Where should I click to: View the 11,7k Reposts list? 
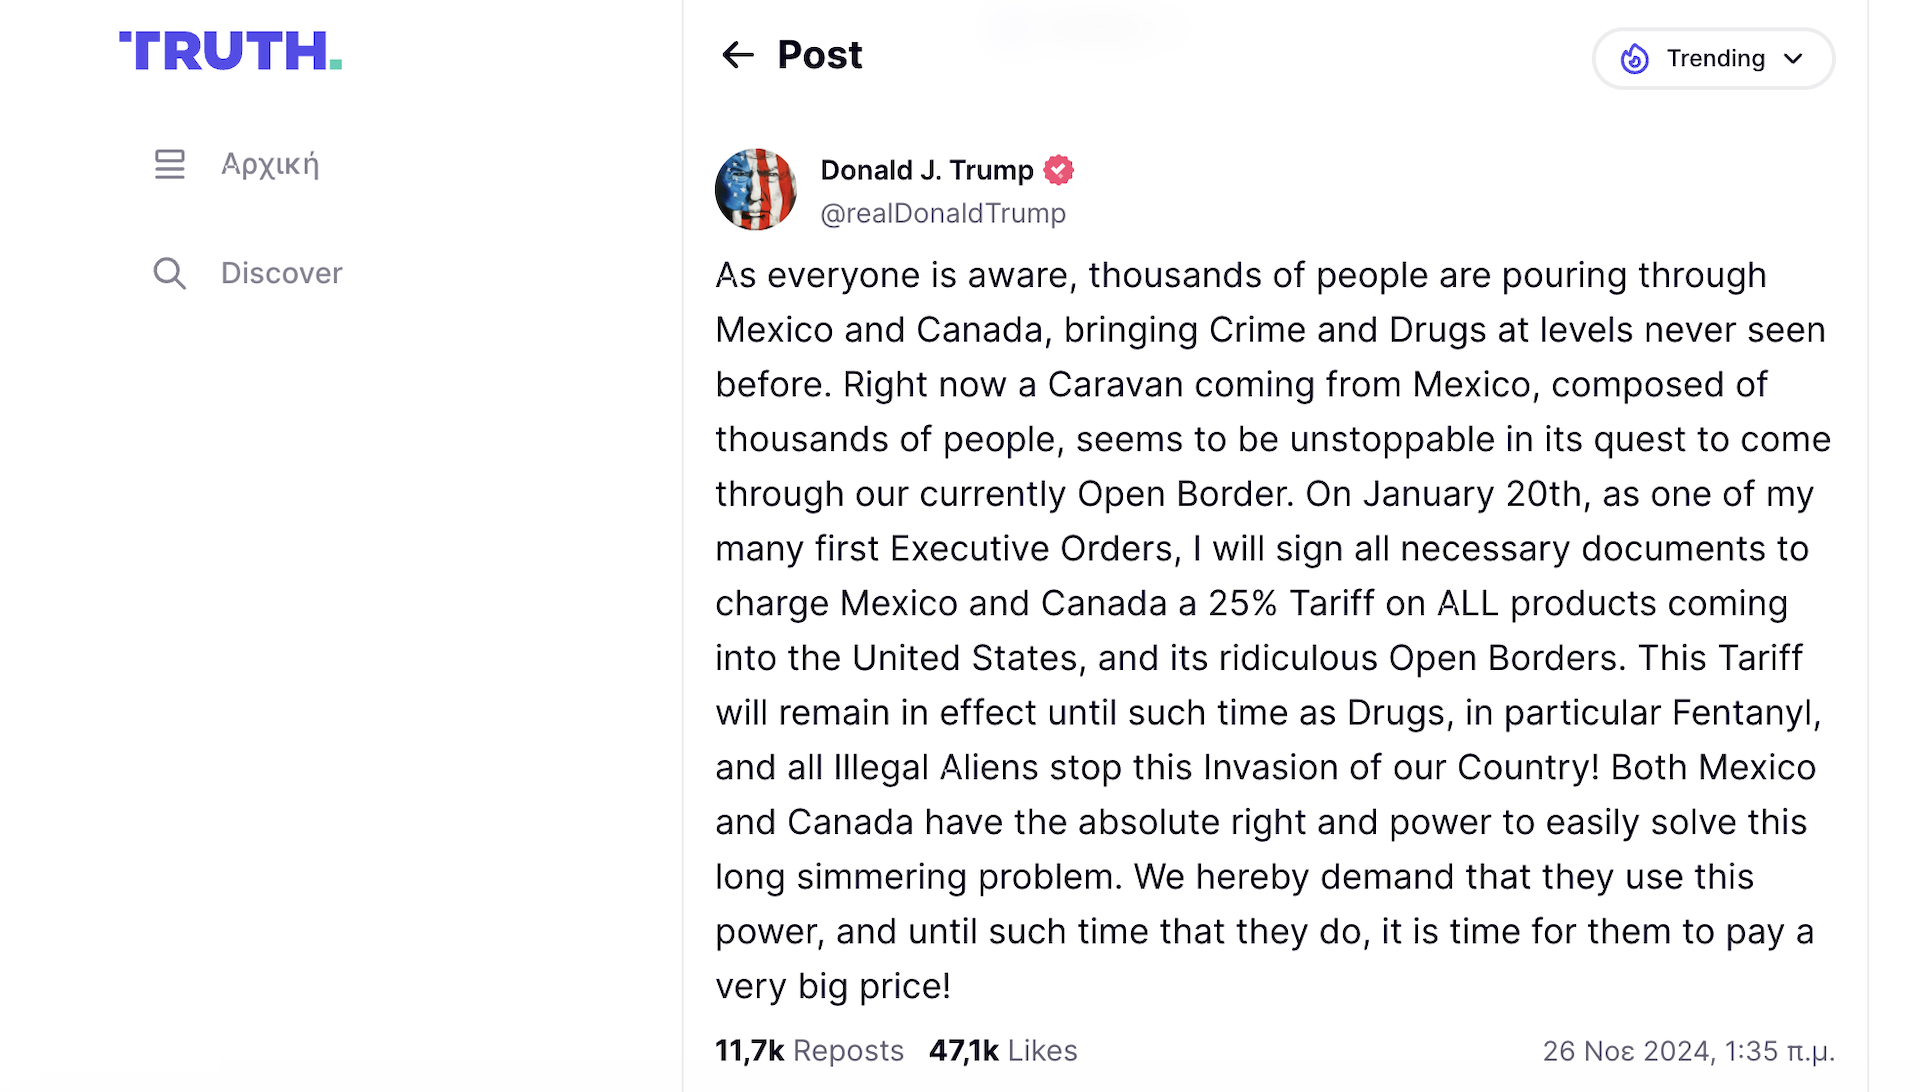808,1051
